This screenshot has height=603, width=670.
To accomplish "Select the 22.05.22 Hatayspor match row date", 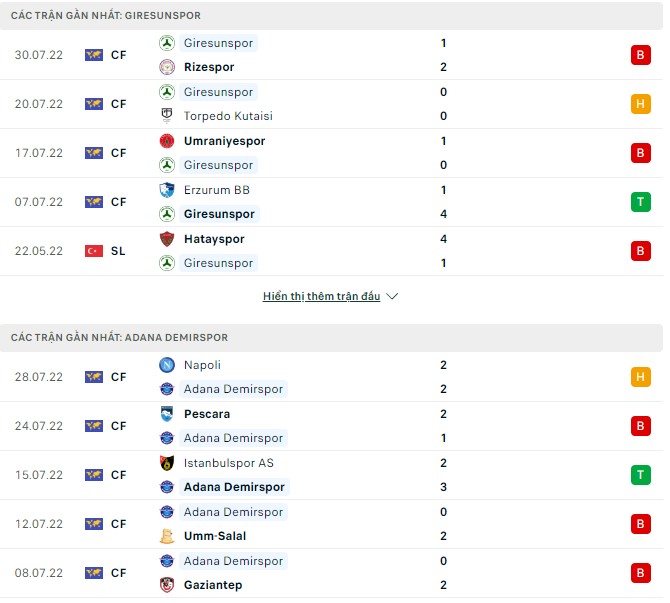I will (x=39, y=251).
